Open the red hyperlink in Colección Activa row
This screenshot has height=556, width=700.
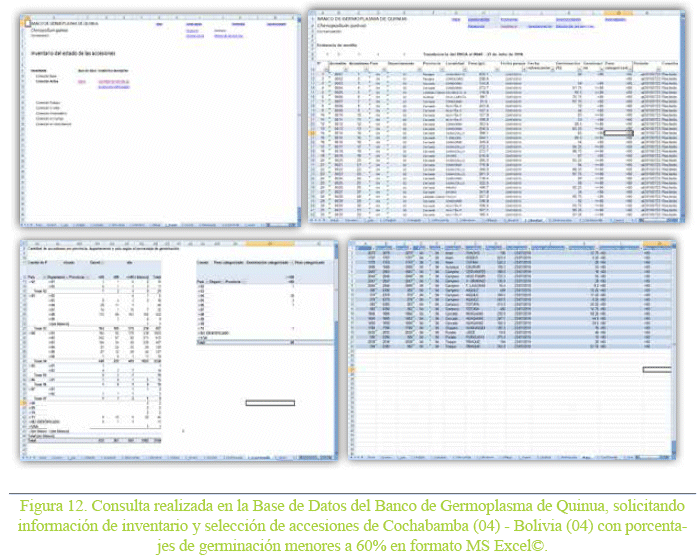(x=82, y=83)
